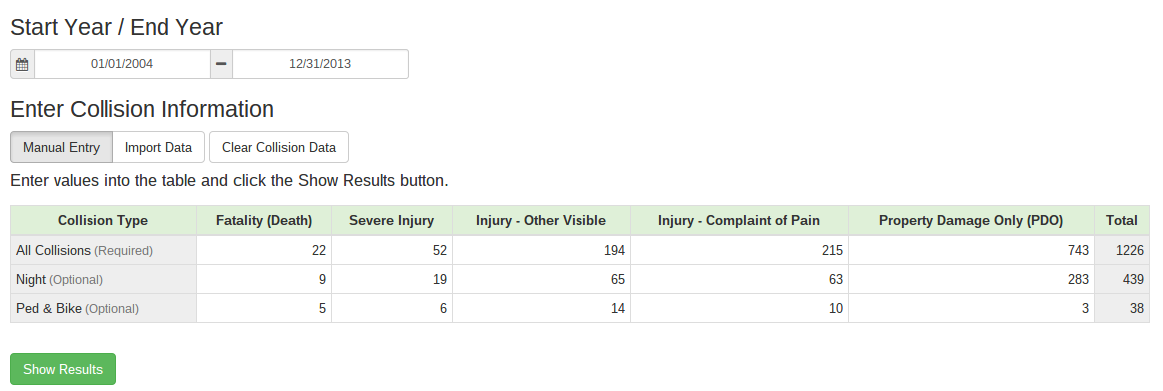The image size is (1163, 391).
Task: Click the Collision Type column header
Action: [103, 220]
